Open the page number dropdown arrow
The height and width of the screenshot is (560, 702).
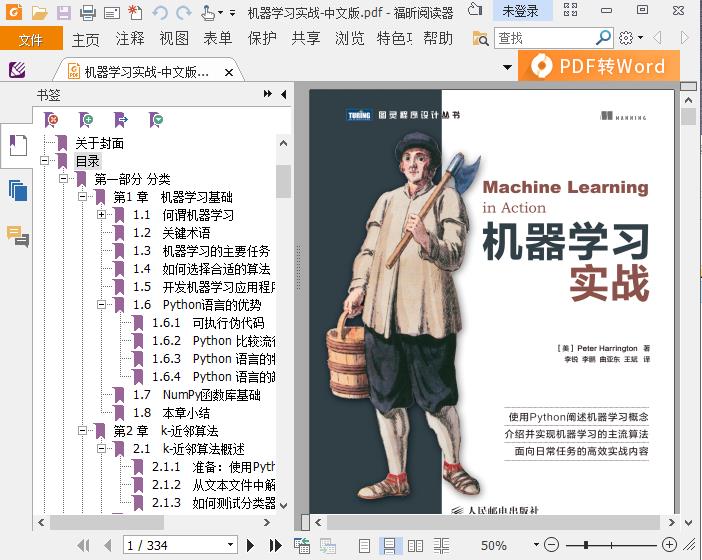coord(230,545)
